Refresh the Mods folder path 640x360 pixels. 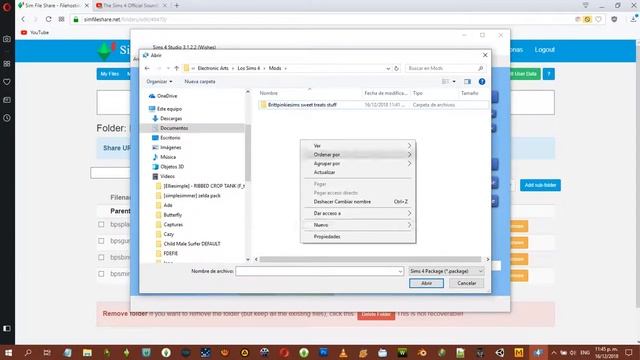[396, 69]
